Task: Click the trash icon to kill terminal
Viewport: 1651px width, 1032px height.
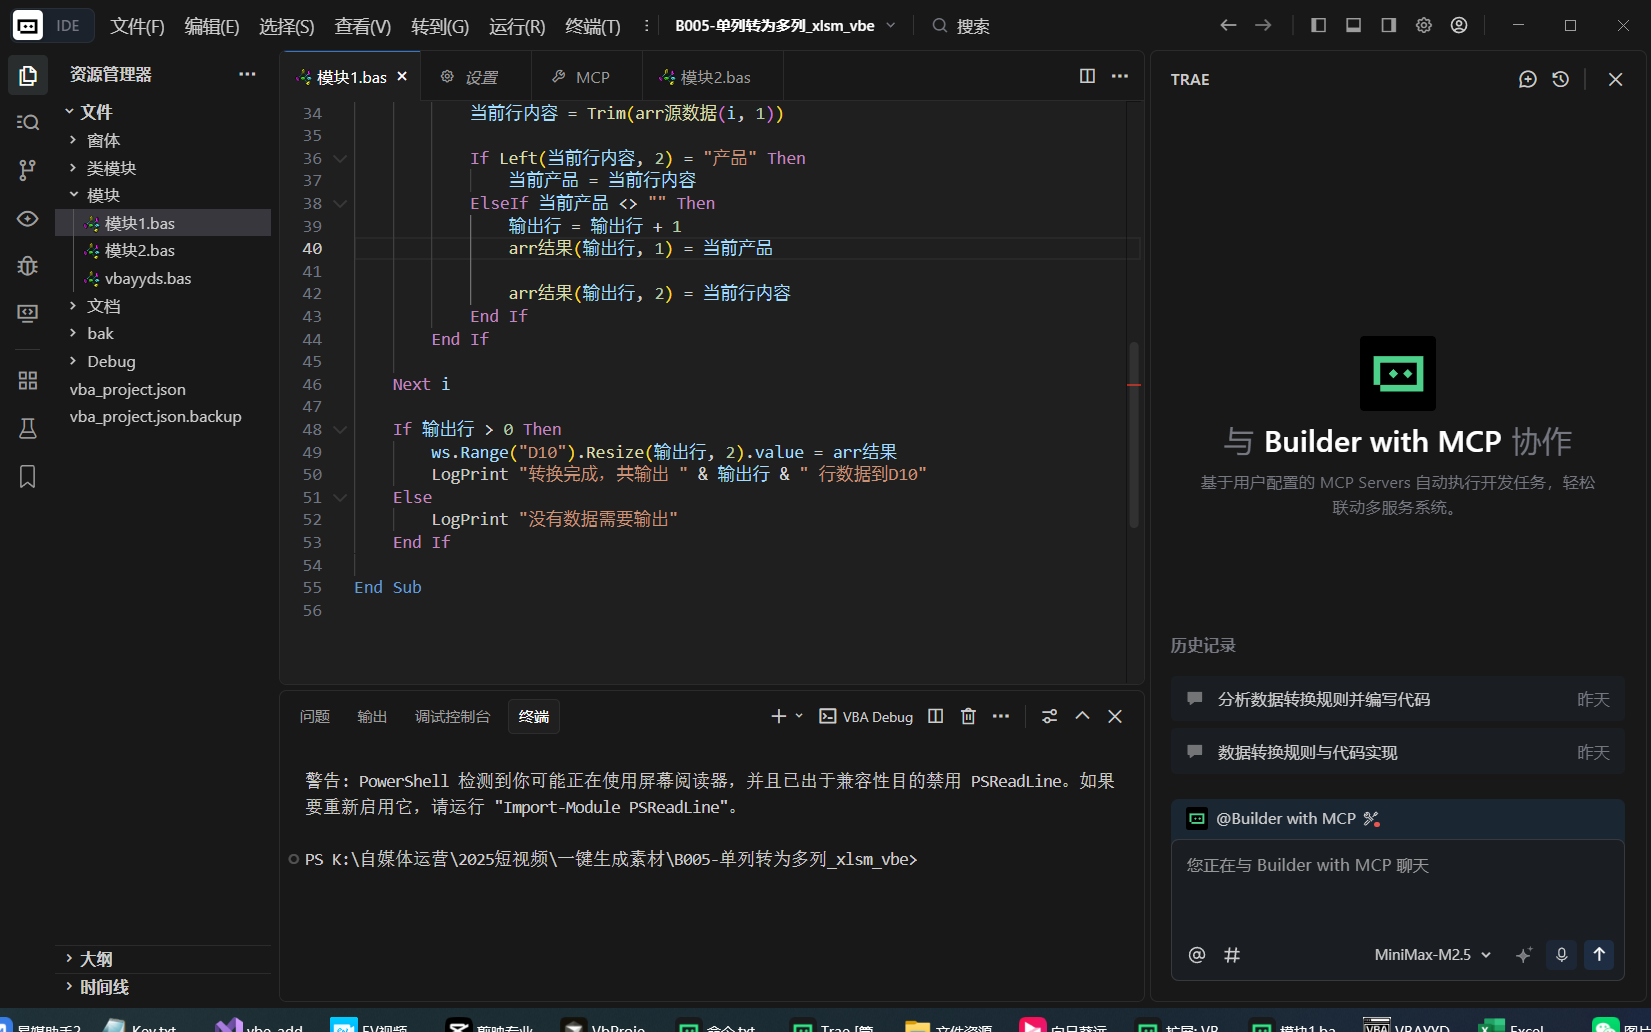Action: pos(967,716)
